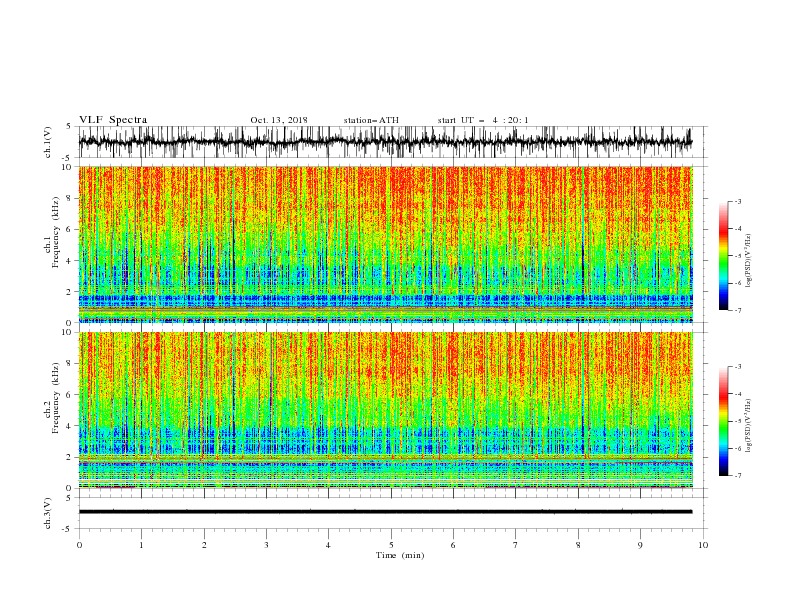Screen dimensions: 792x612
Task: Select the "start UT = 4 :20: 1" text
Action: click(483, 120)
